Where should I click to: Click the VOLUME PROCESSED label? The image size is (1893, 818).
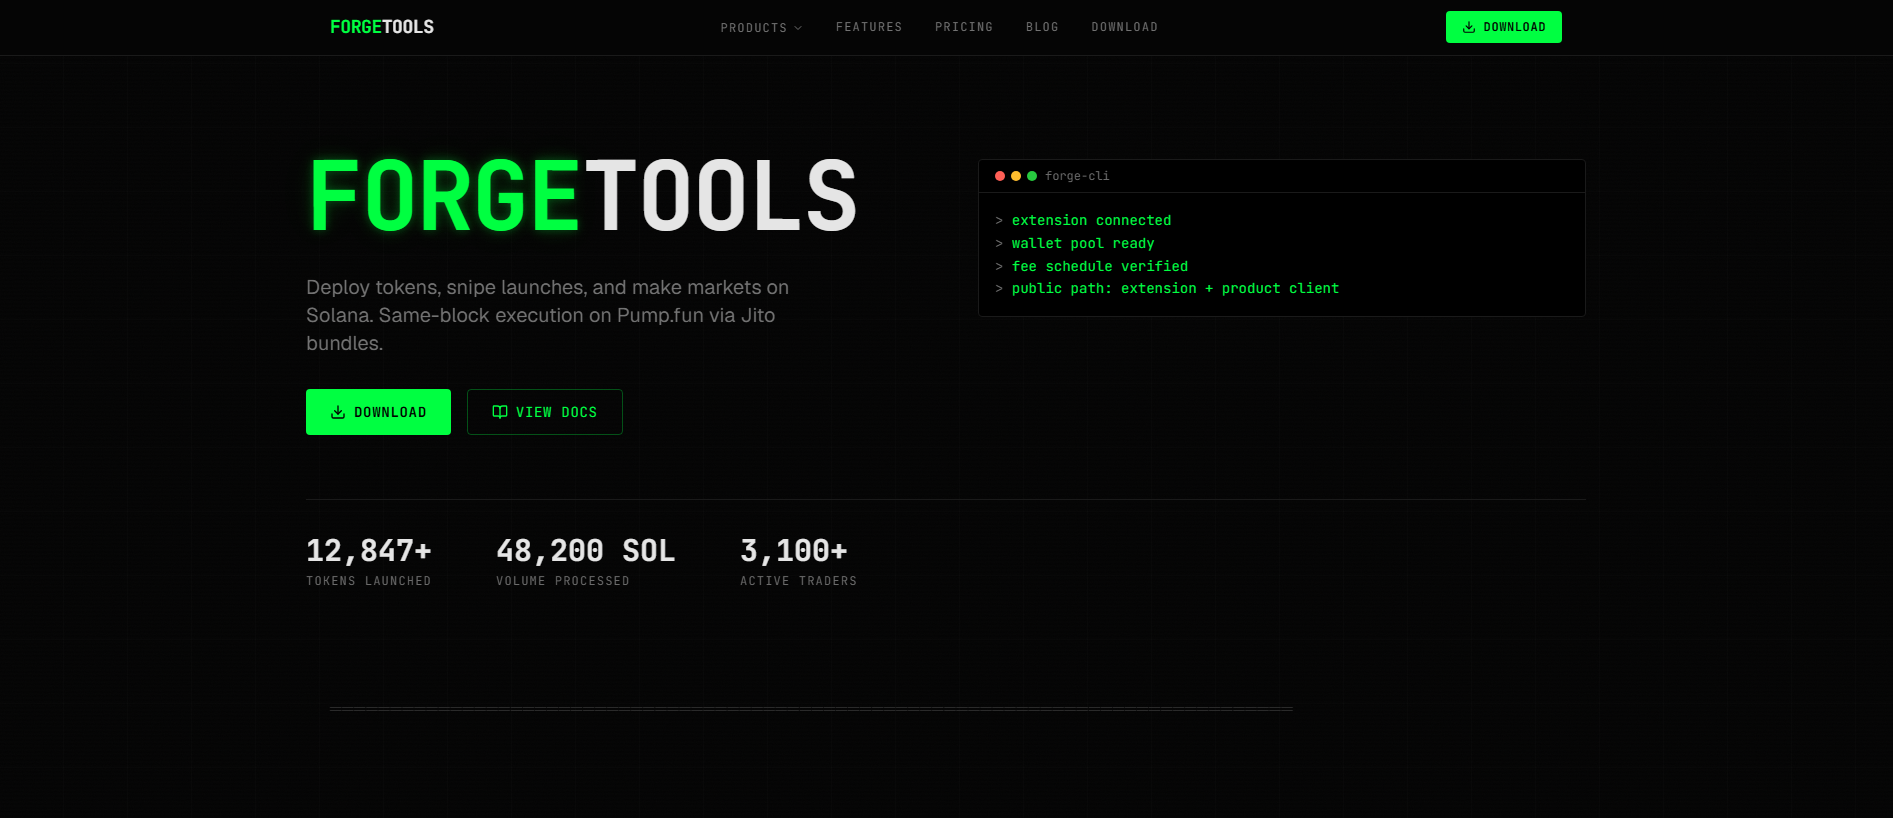click(x=563, y=581)
